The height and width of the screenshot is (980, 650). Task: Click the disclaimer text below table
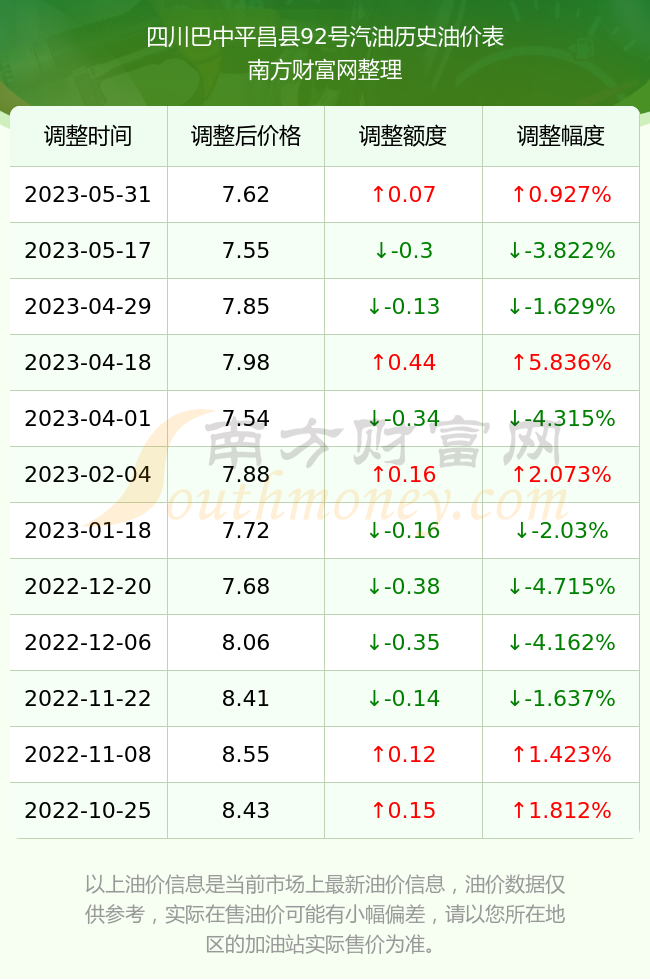point(325,914)
